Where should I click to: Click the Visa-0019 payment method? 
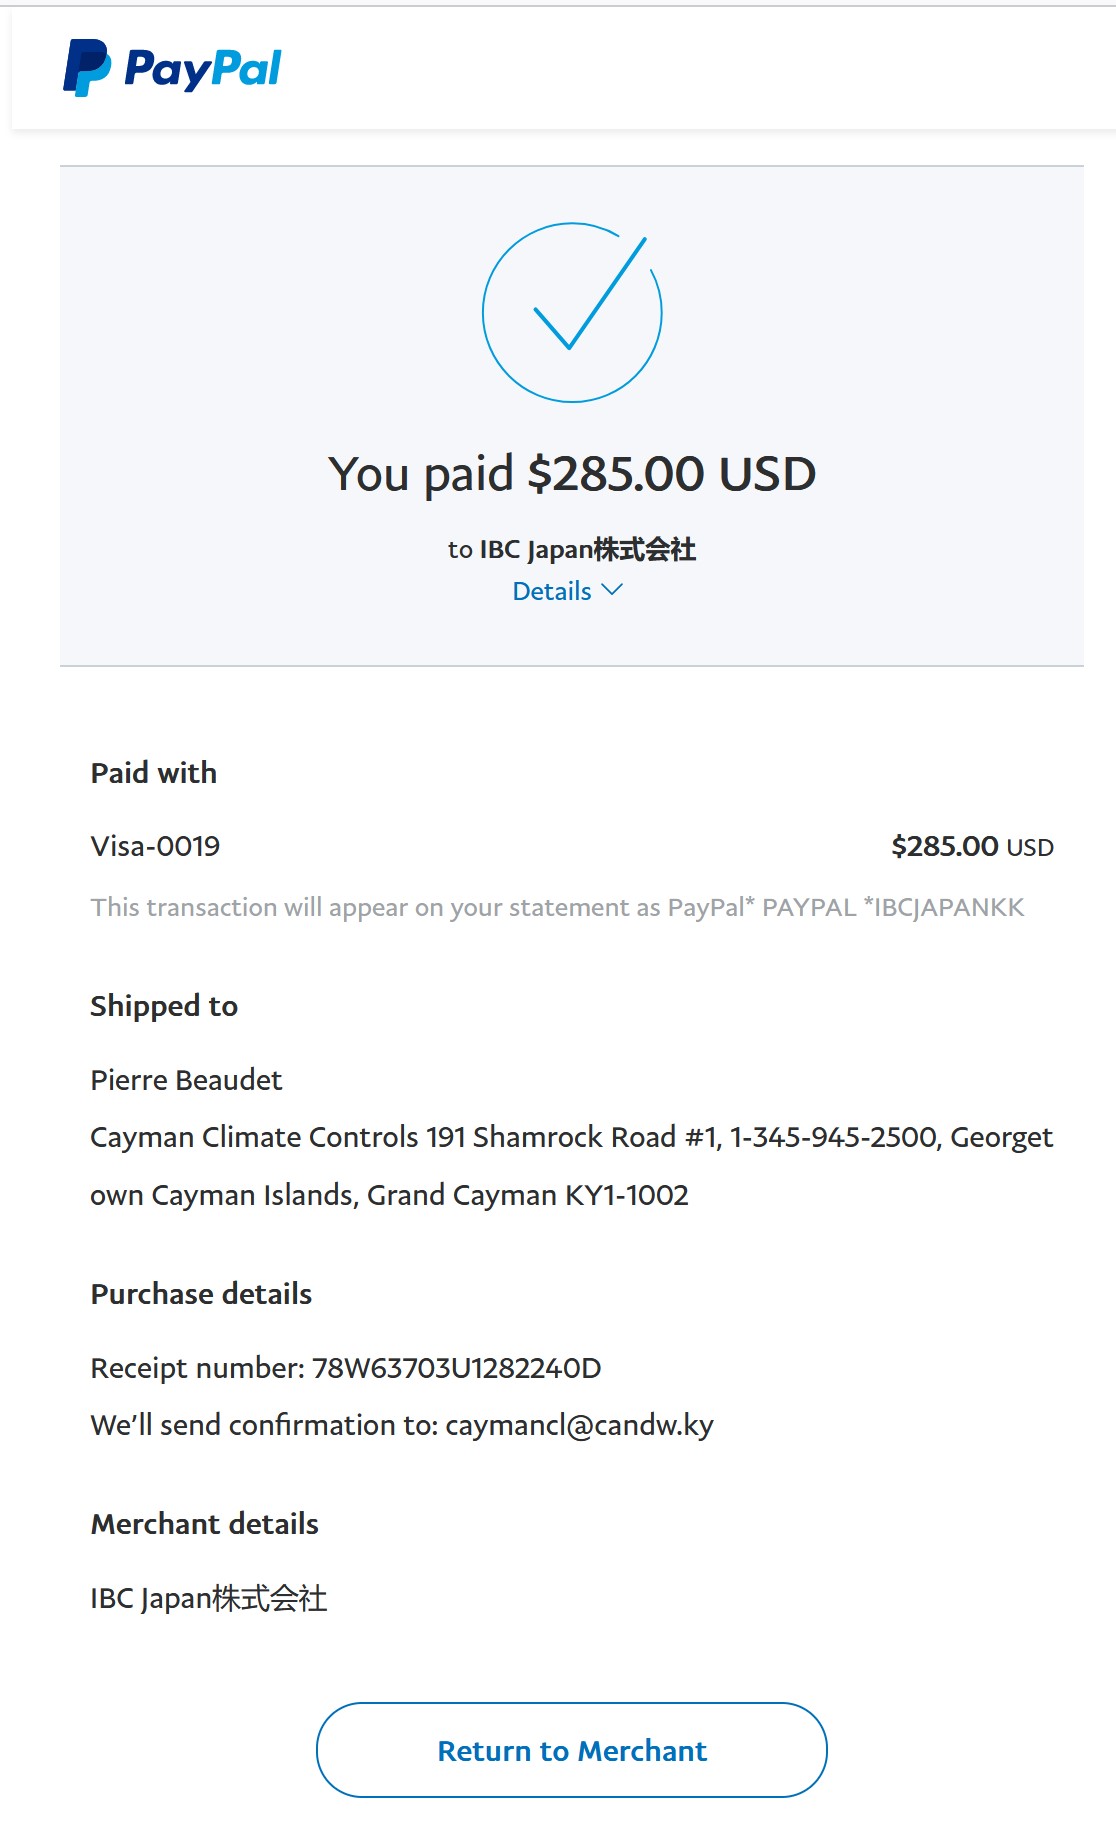point(155,846)
